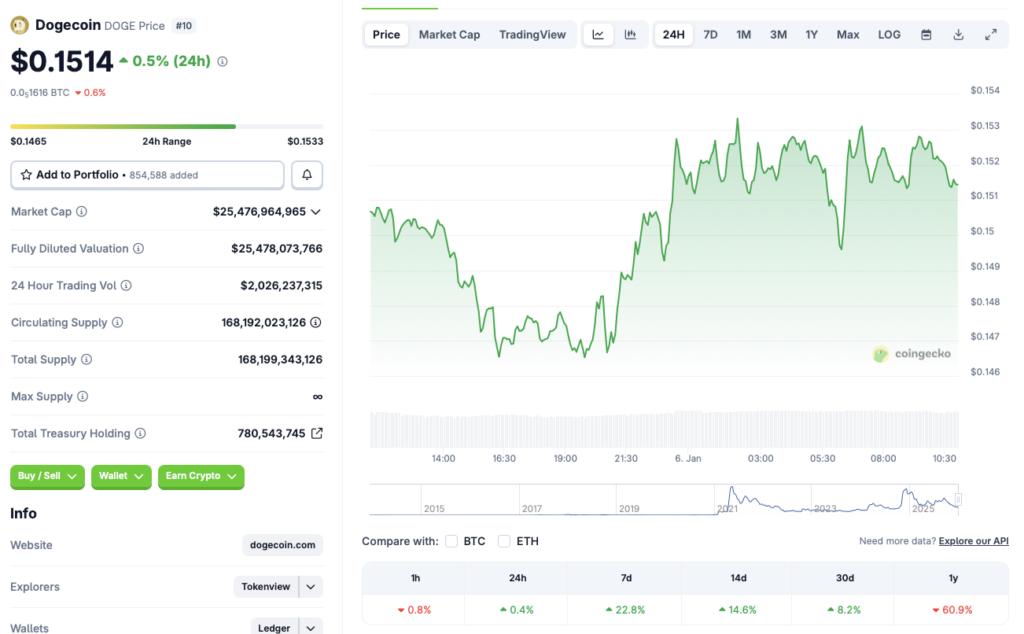Switch to the TradingView tab

tap(532, 33)
